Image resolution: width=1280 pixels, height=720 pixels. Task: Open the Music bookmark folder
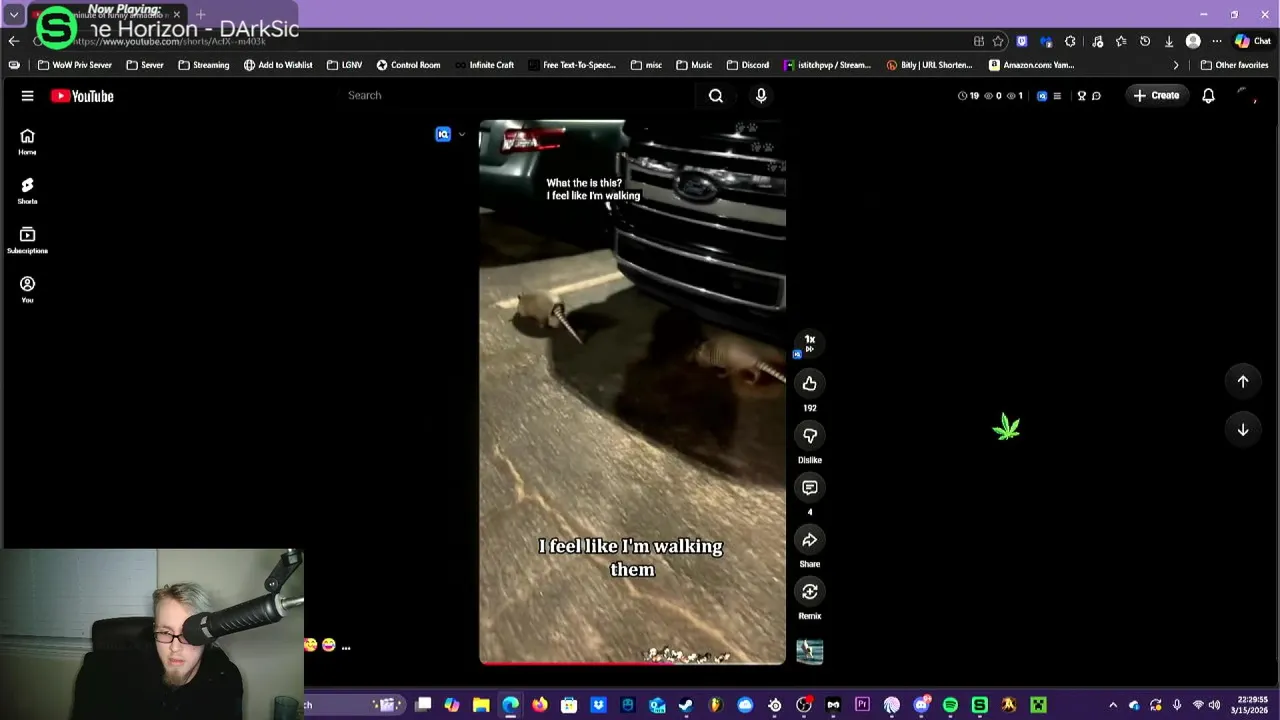(694, 65)
